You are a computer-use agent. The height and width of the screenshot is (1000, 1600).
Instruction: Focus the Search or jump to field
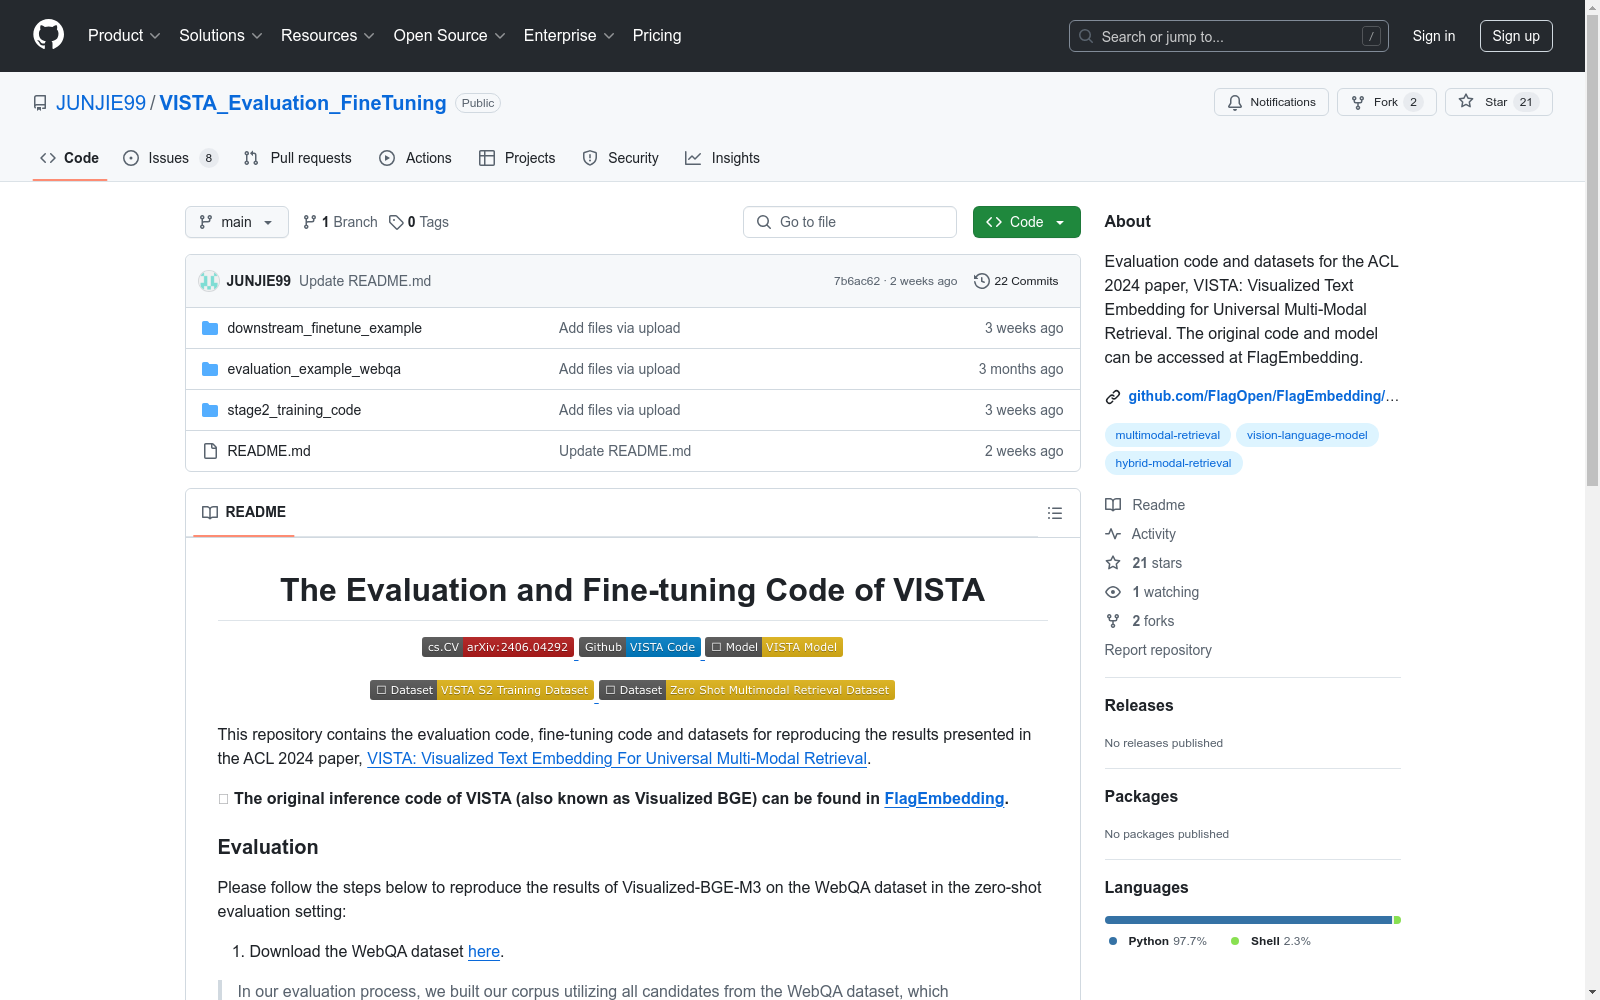1229,36
